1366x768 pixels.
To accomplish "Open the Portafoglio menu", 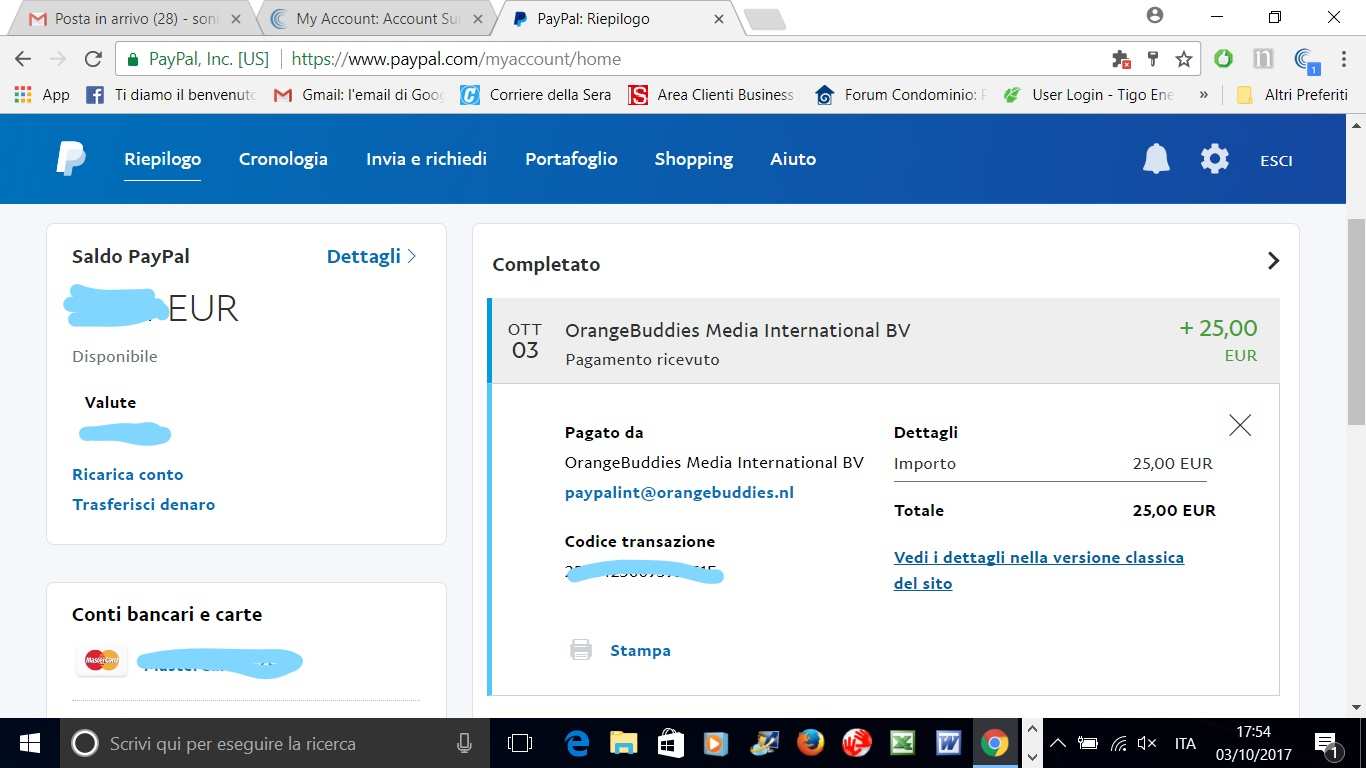I will tap(571, 159).
